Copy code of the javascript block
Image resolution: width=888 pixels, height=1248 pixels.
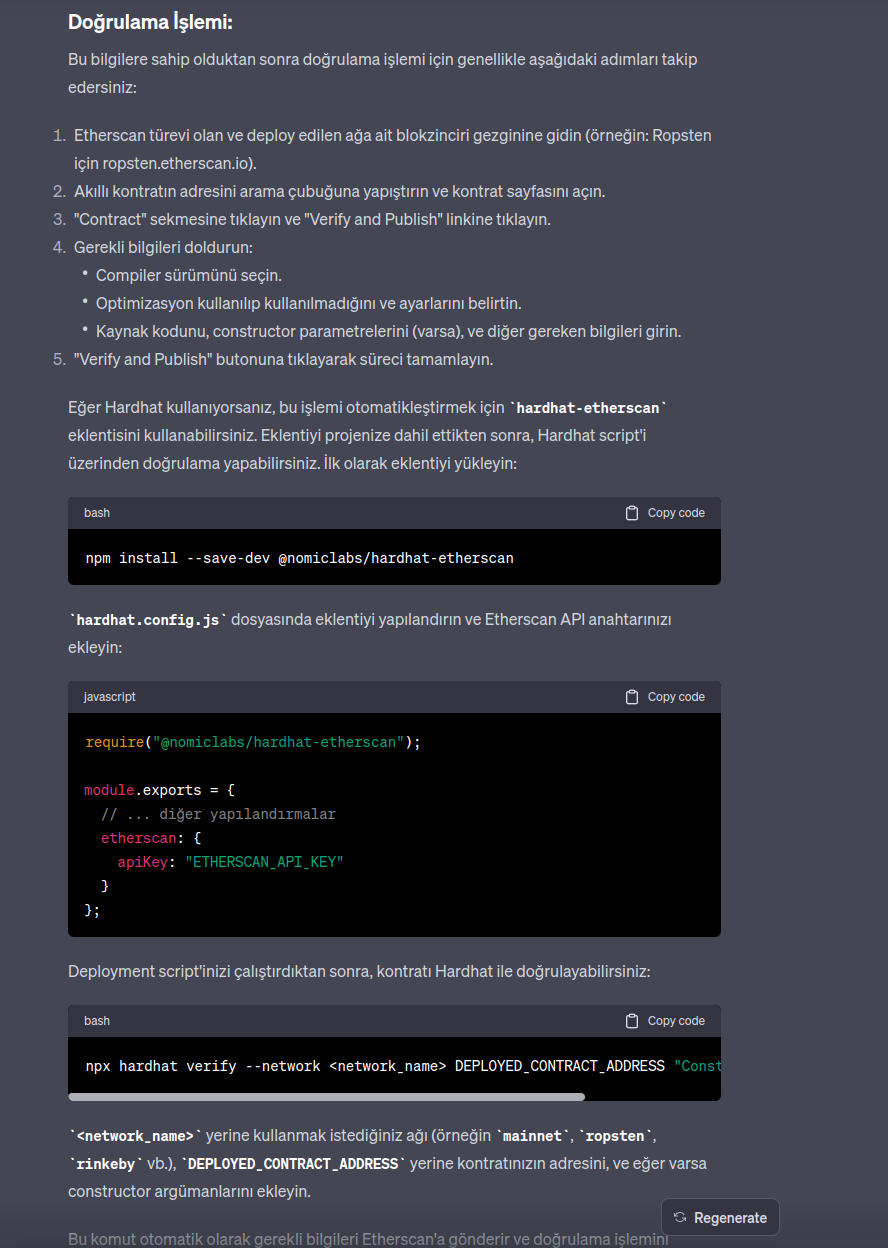[x=665, y=697]
